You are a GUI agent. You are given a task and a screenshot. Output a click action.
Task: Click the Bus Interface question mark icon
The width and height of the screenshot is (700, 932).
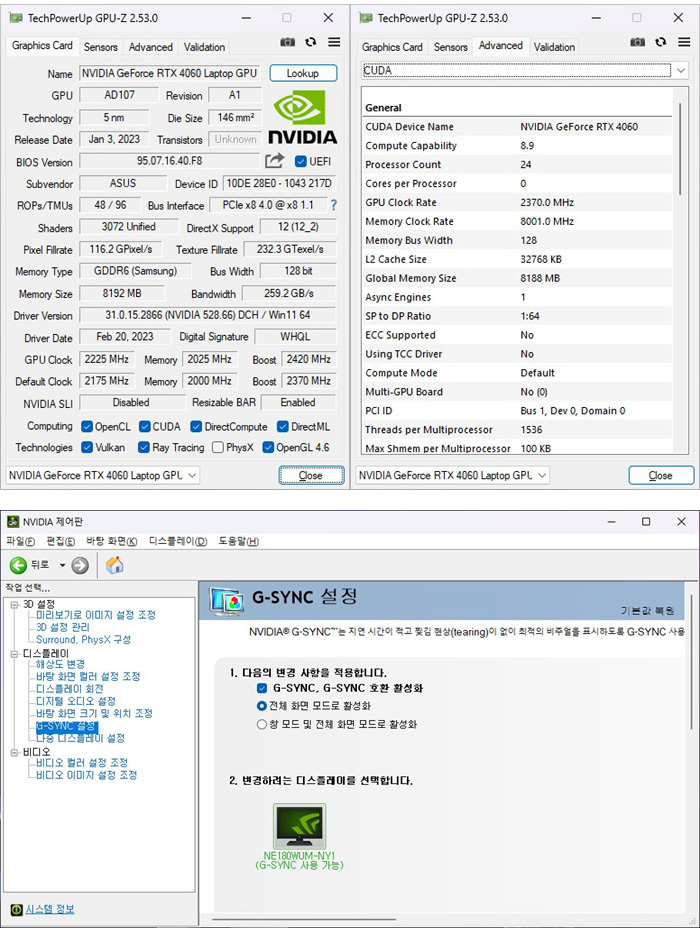tap(334, 205)
